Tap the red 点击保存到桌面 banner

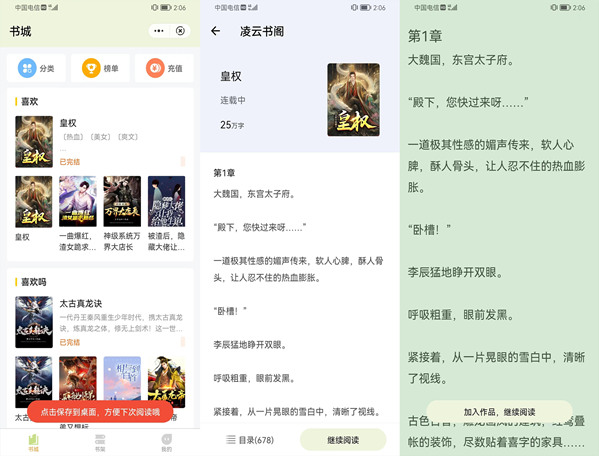[x=100, y=412]
